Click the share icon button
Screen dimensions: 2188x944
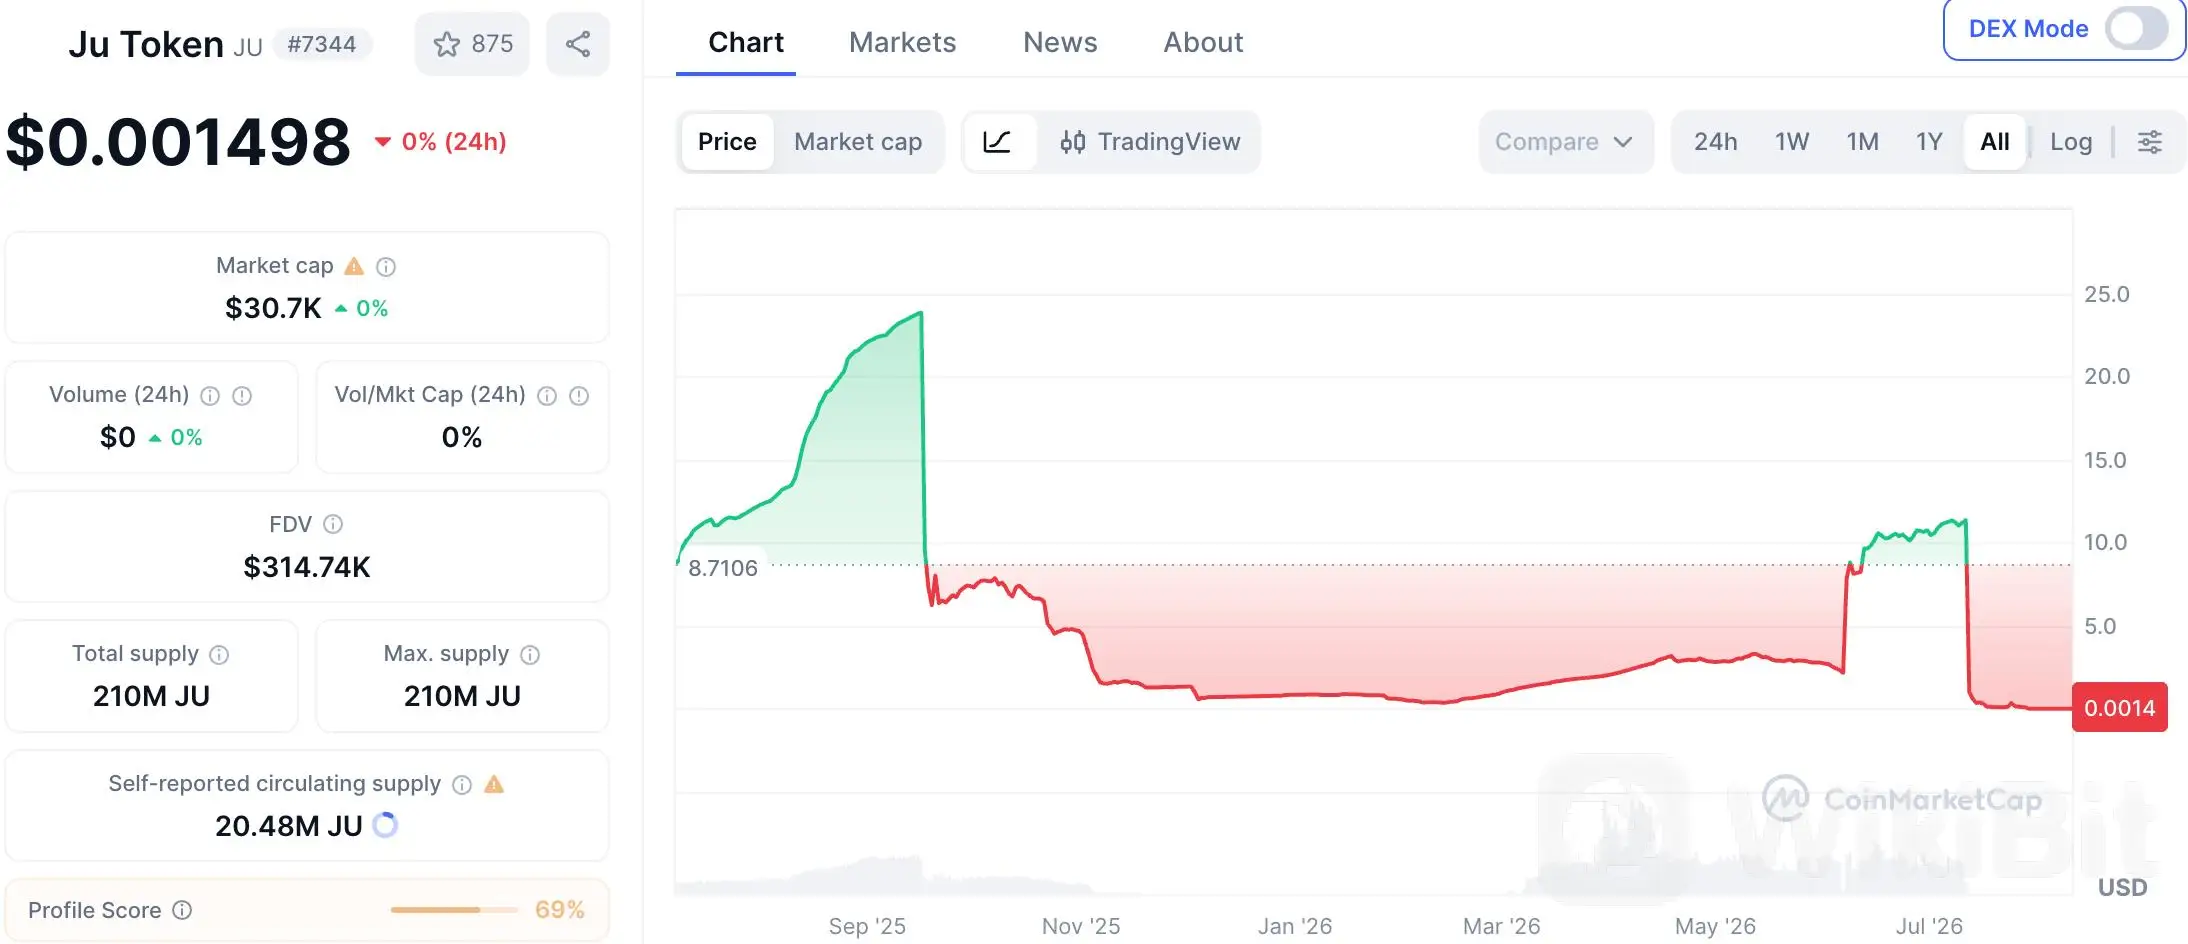click(x=578, y=44)
